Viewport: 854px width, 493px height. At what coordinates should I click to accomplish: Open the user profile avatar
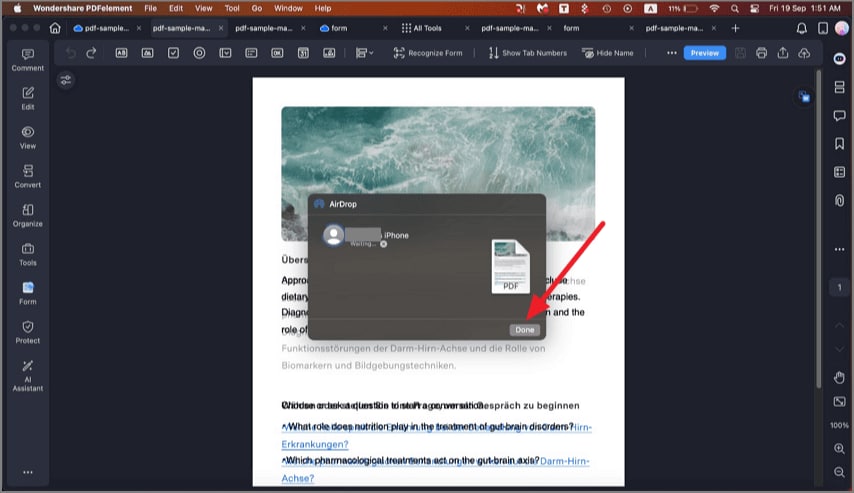pos(842,28)
